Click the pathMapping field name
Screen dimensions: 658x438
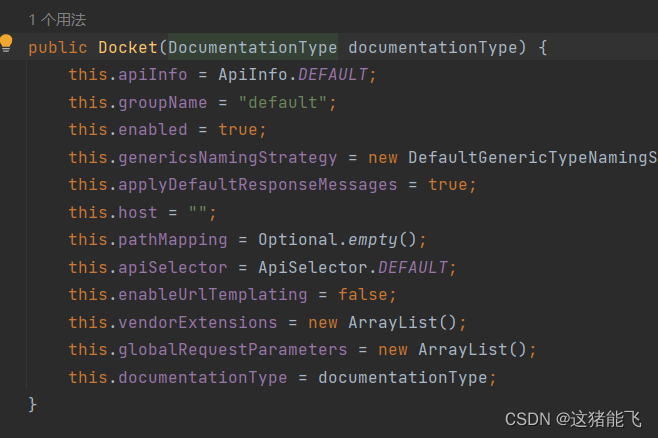click(172, 240)
